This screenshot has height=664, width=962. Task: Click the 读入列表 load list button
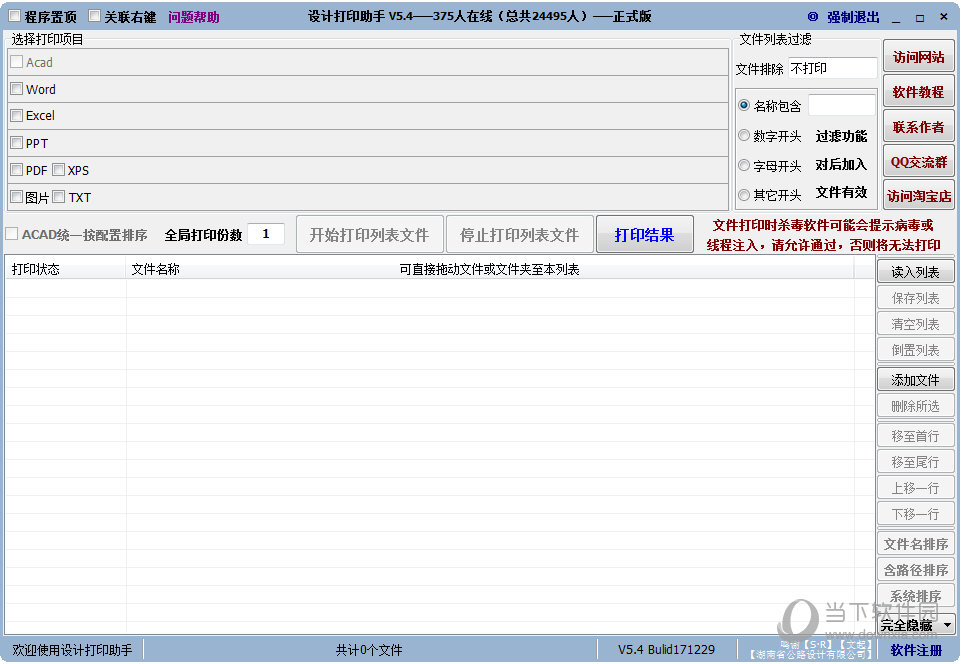coord(915,272)
